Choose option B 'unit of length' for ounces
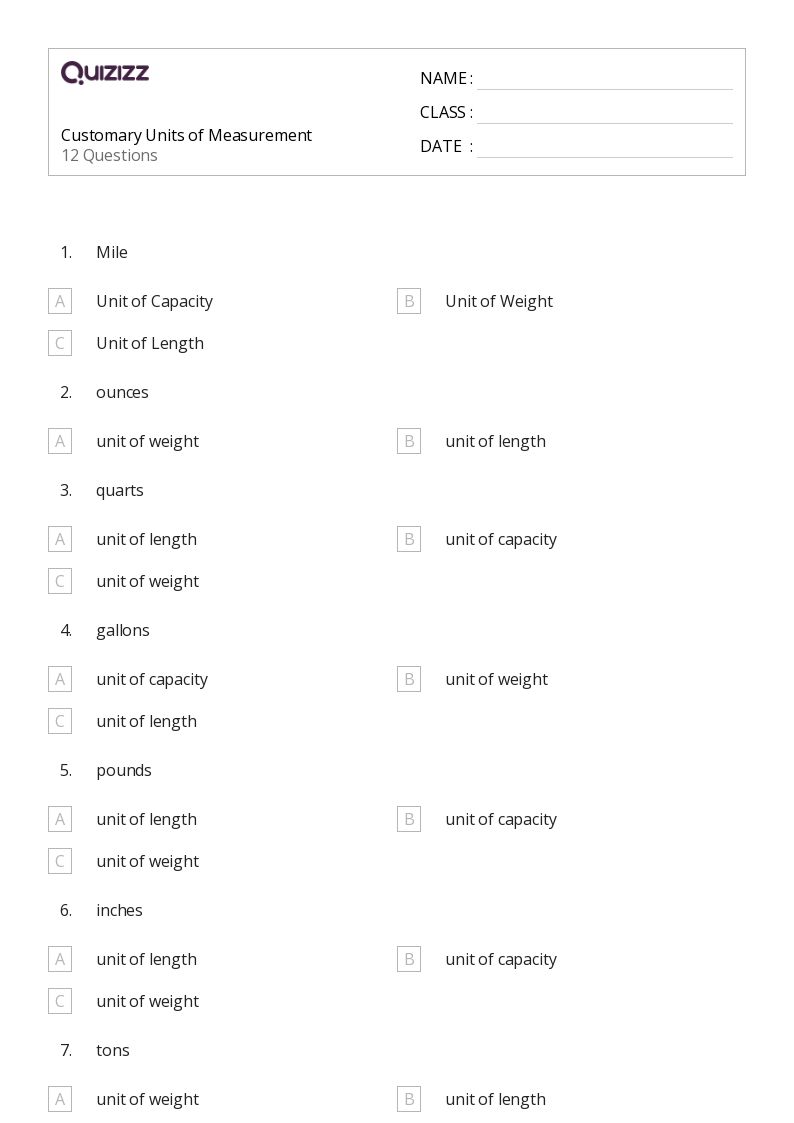This screenshot has height=1123, width=794. [409, 441]
